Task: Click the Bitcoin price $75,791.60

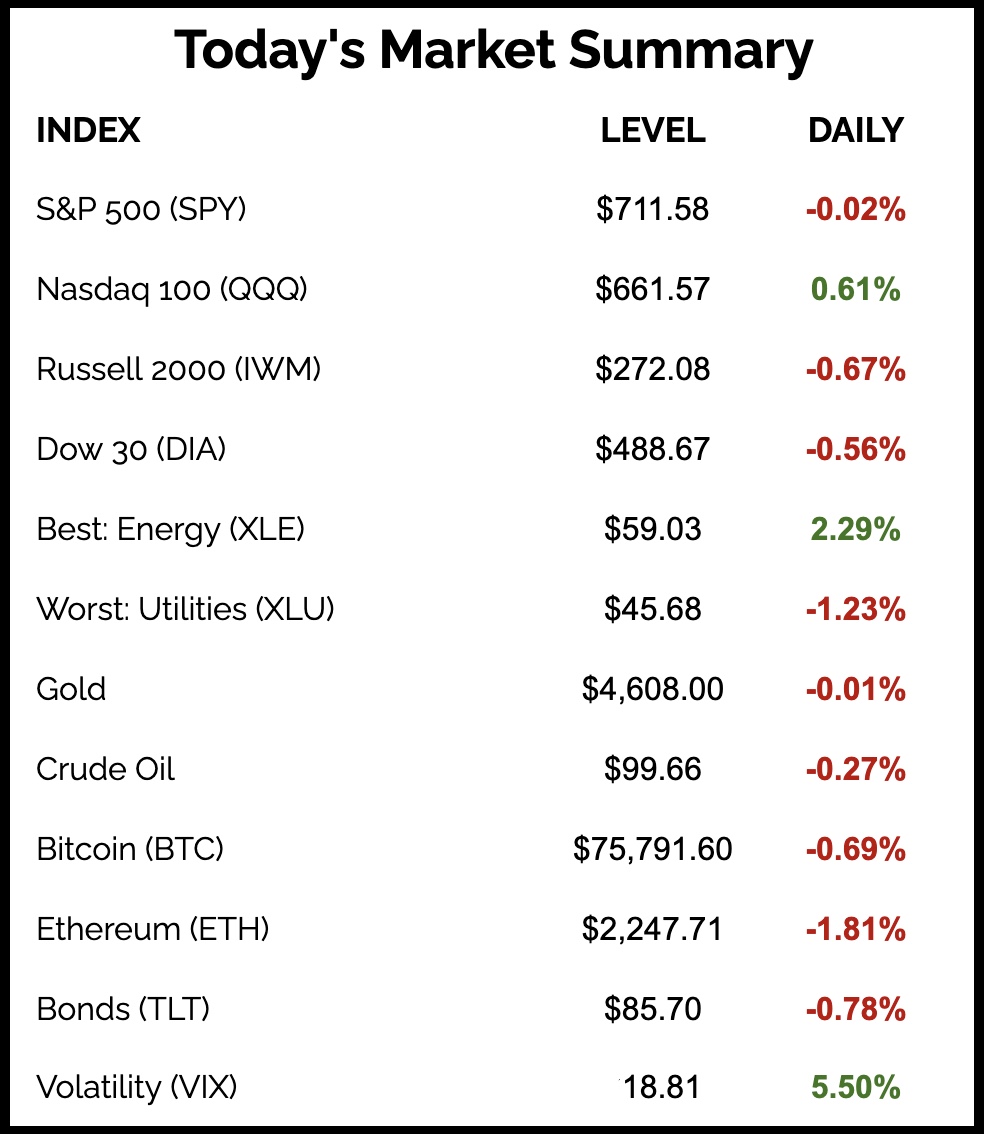Action: [652, 849]
